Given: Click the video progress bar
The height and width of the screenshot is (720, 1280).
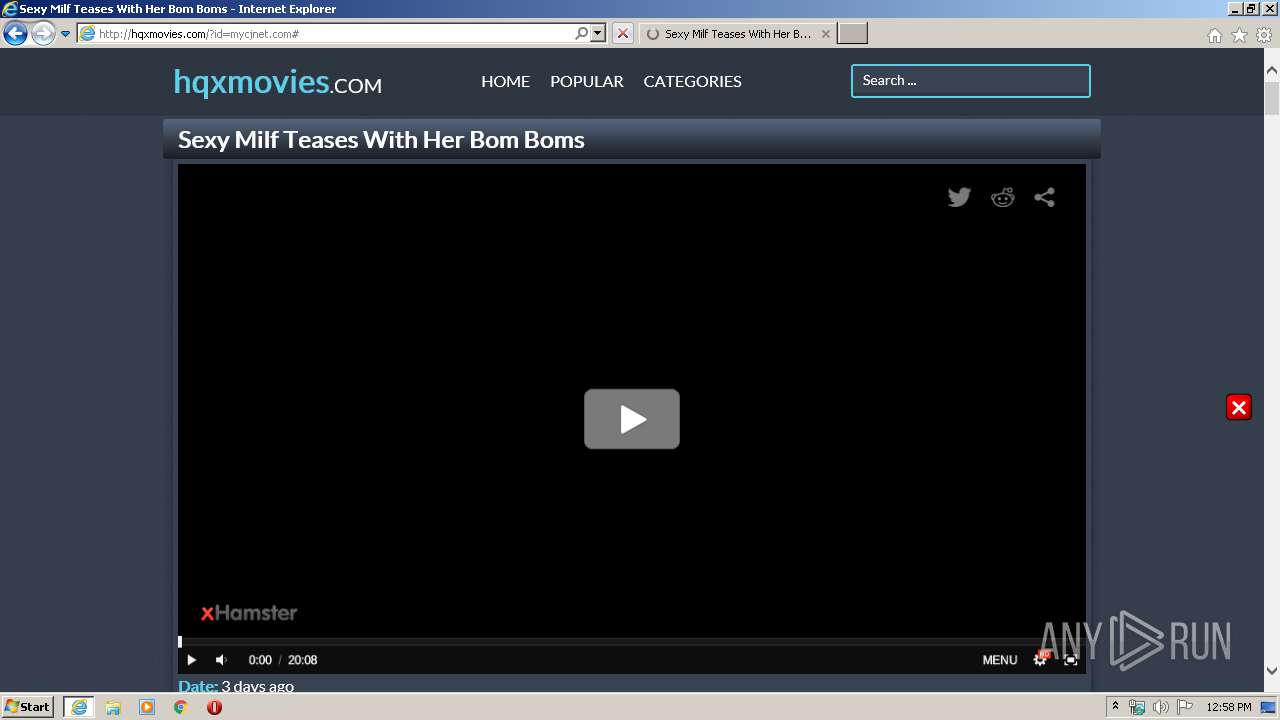Looking at the screenshot, I should pos(632,641).
